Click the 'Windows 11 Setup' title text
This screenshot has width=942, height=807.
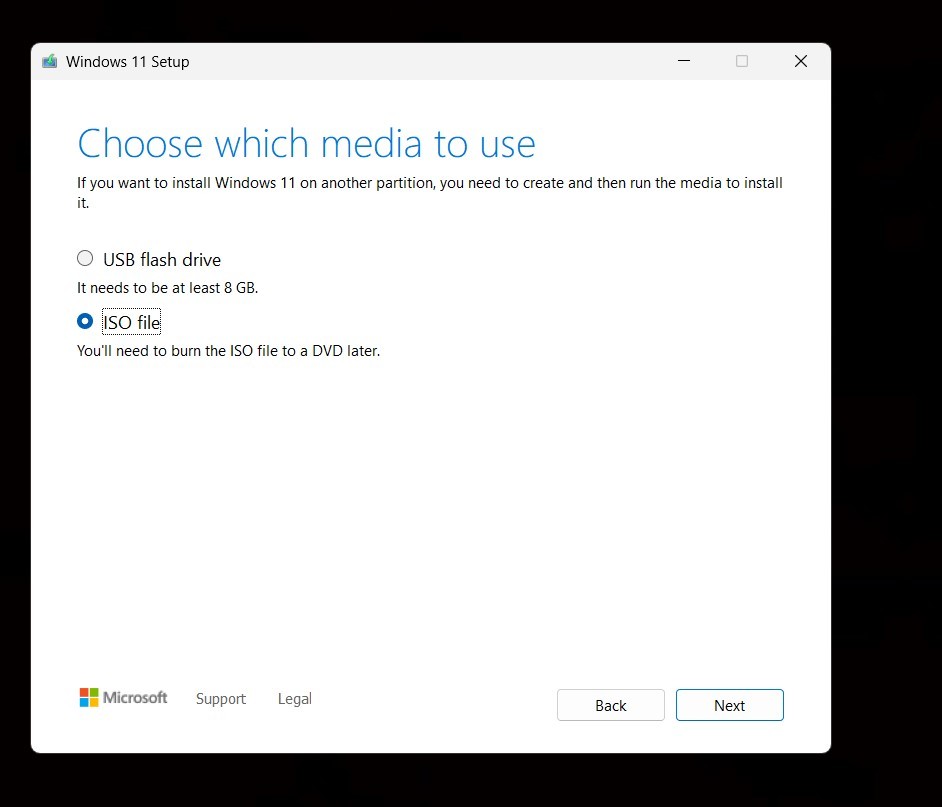pos(127,62)
